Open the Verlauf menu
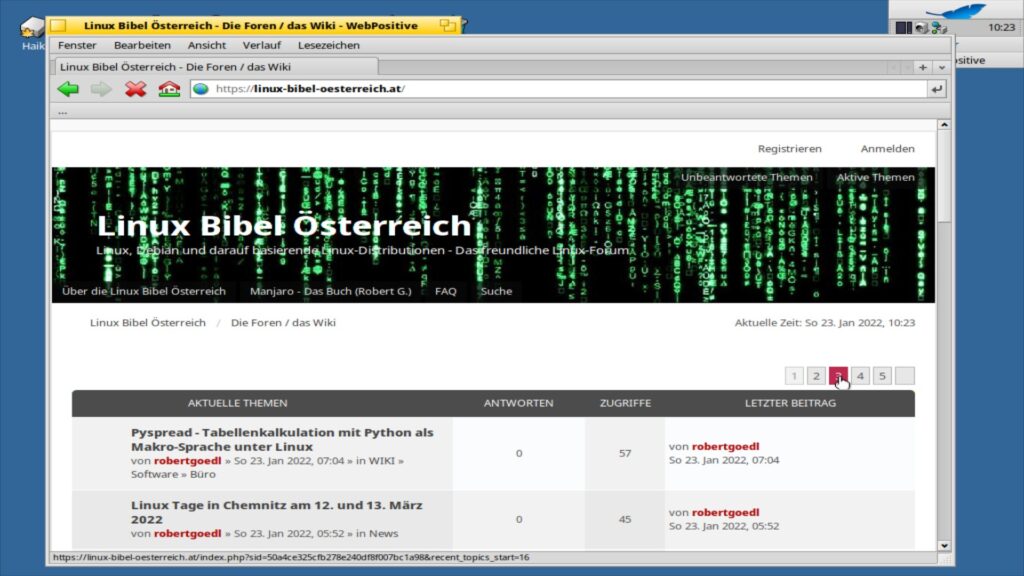1024x576 pixels. click(x=261, y=45)
